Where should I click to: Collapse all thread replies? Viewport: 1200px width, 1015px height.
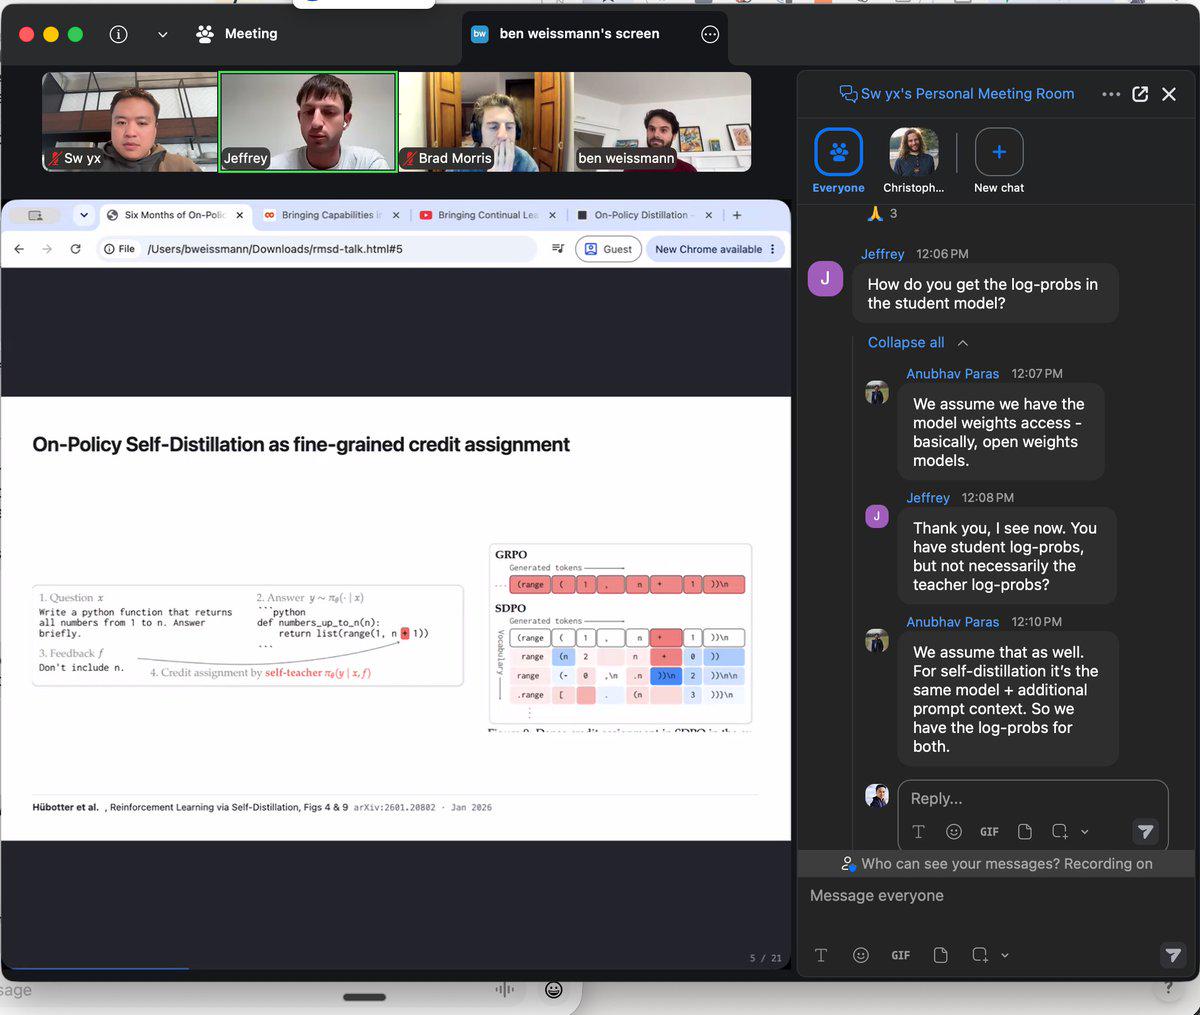[918, 342]
